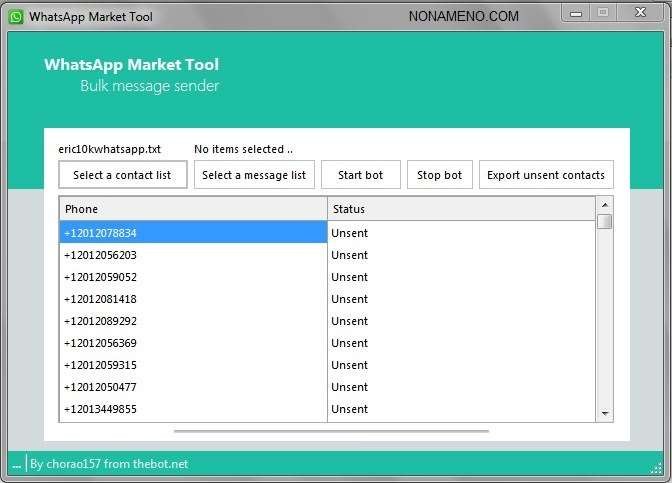This screenshot has height=483, width=672.
Task: Maximize the WhatsApp Market Tool window
Action: click(x=602, y=12)
